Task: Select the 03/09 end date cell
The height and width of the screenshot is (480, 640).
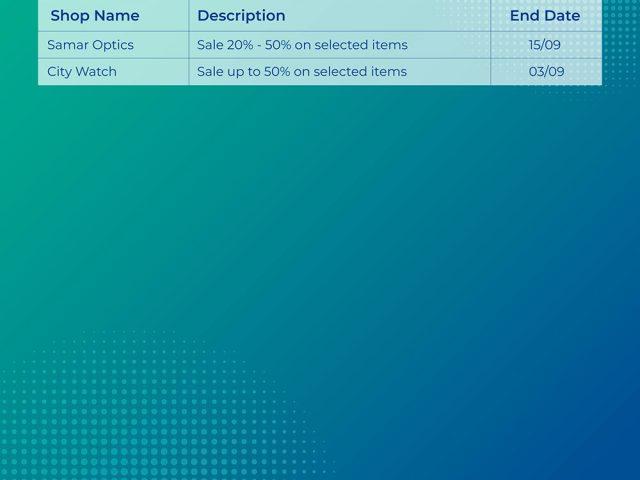Action: [x=546, y=72]
